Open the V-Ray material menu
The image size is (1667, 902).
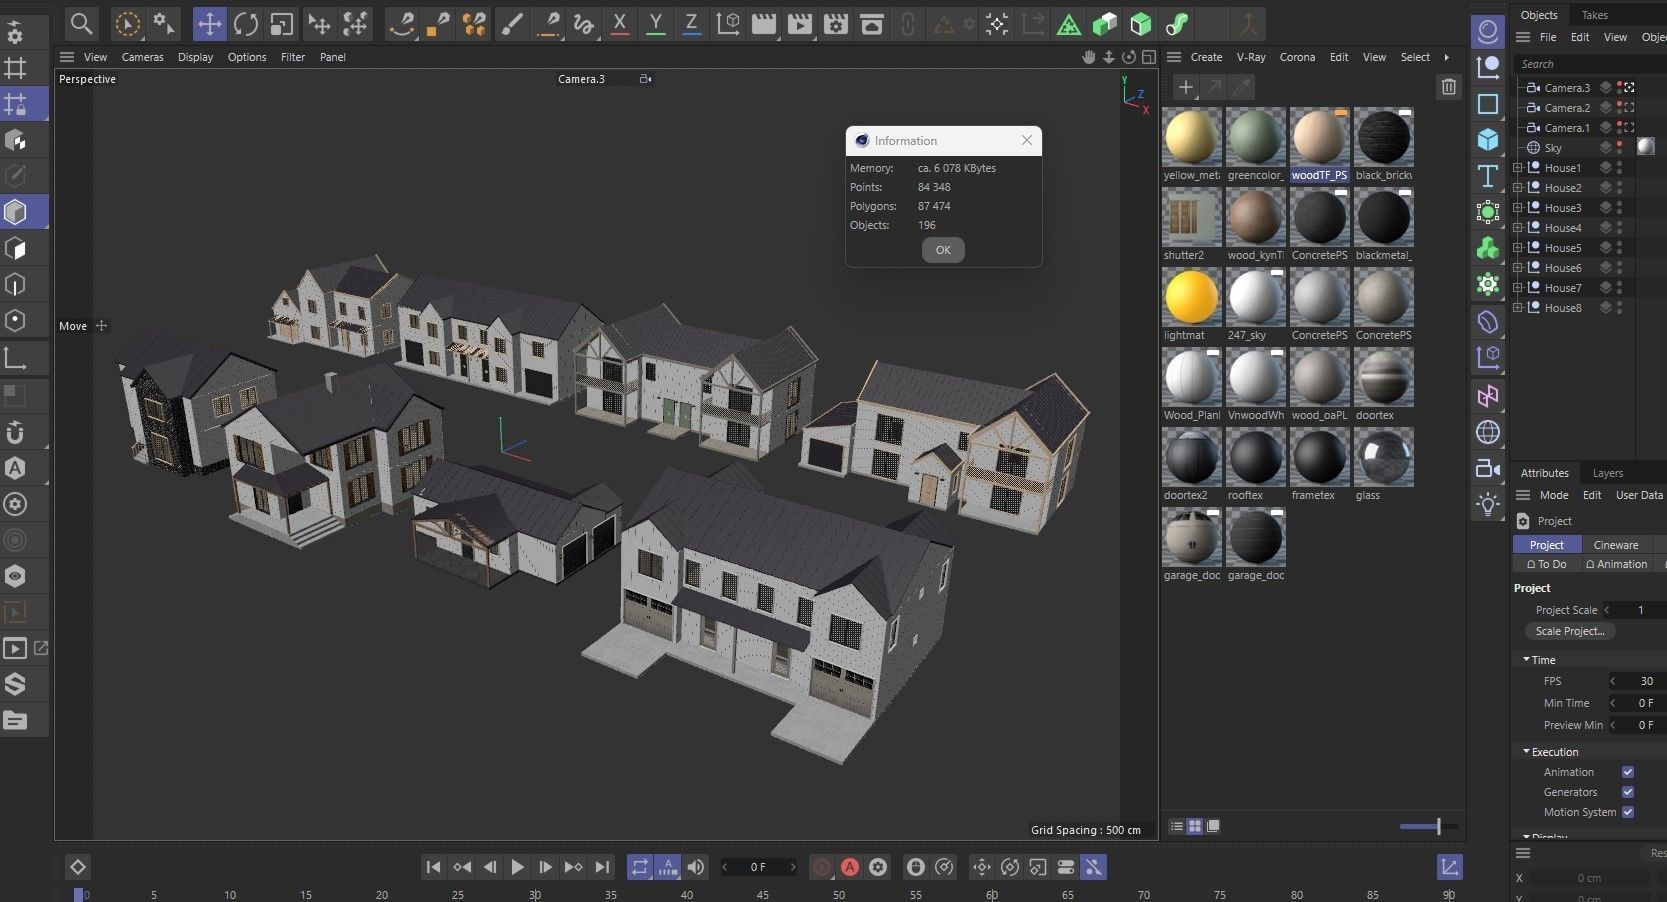[x=1251, y=57]
